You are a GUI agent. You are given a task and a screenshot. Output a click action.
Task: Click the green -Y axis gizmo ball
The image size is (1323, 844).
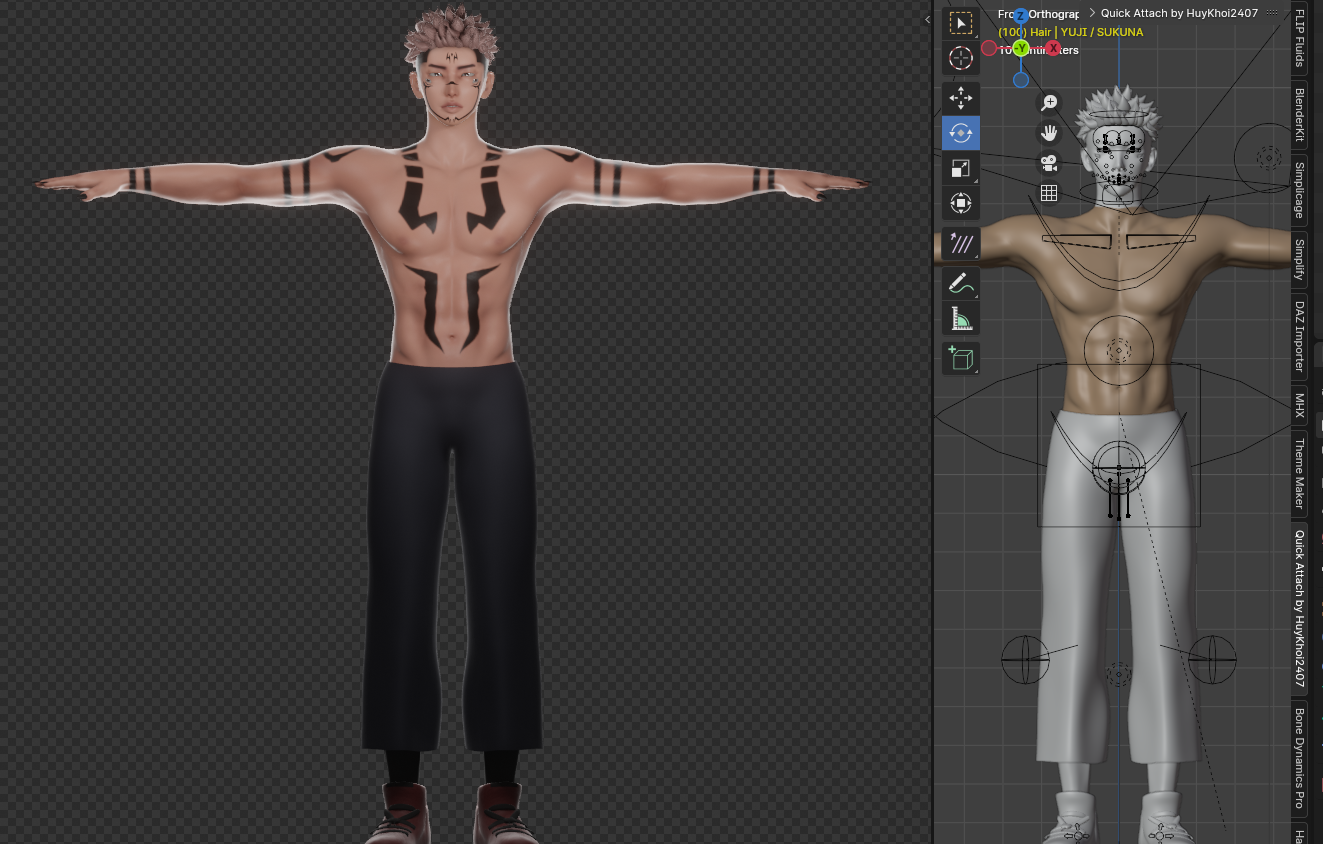point(1020,48)
